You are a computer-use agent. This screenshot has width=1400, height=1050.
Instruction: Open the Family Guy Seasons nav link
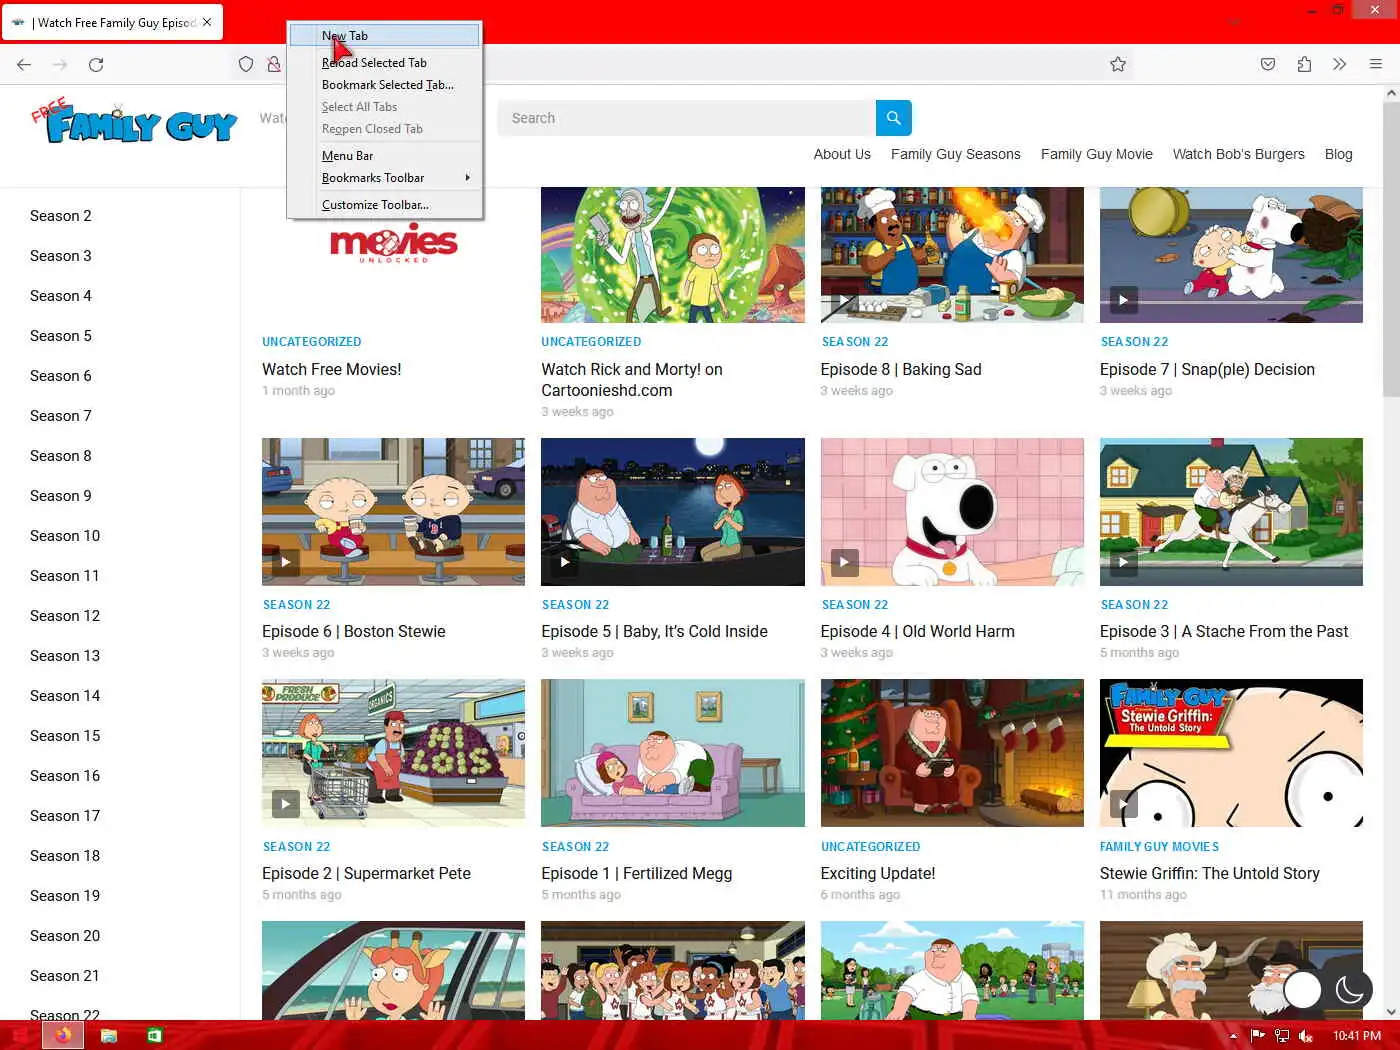click(956, 154)
